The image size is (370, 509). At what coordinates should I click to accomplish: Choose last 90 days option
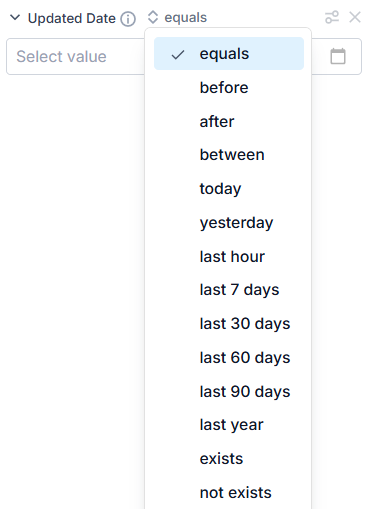point(229,391)
